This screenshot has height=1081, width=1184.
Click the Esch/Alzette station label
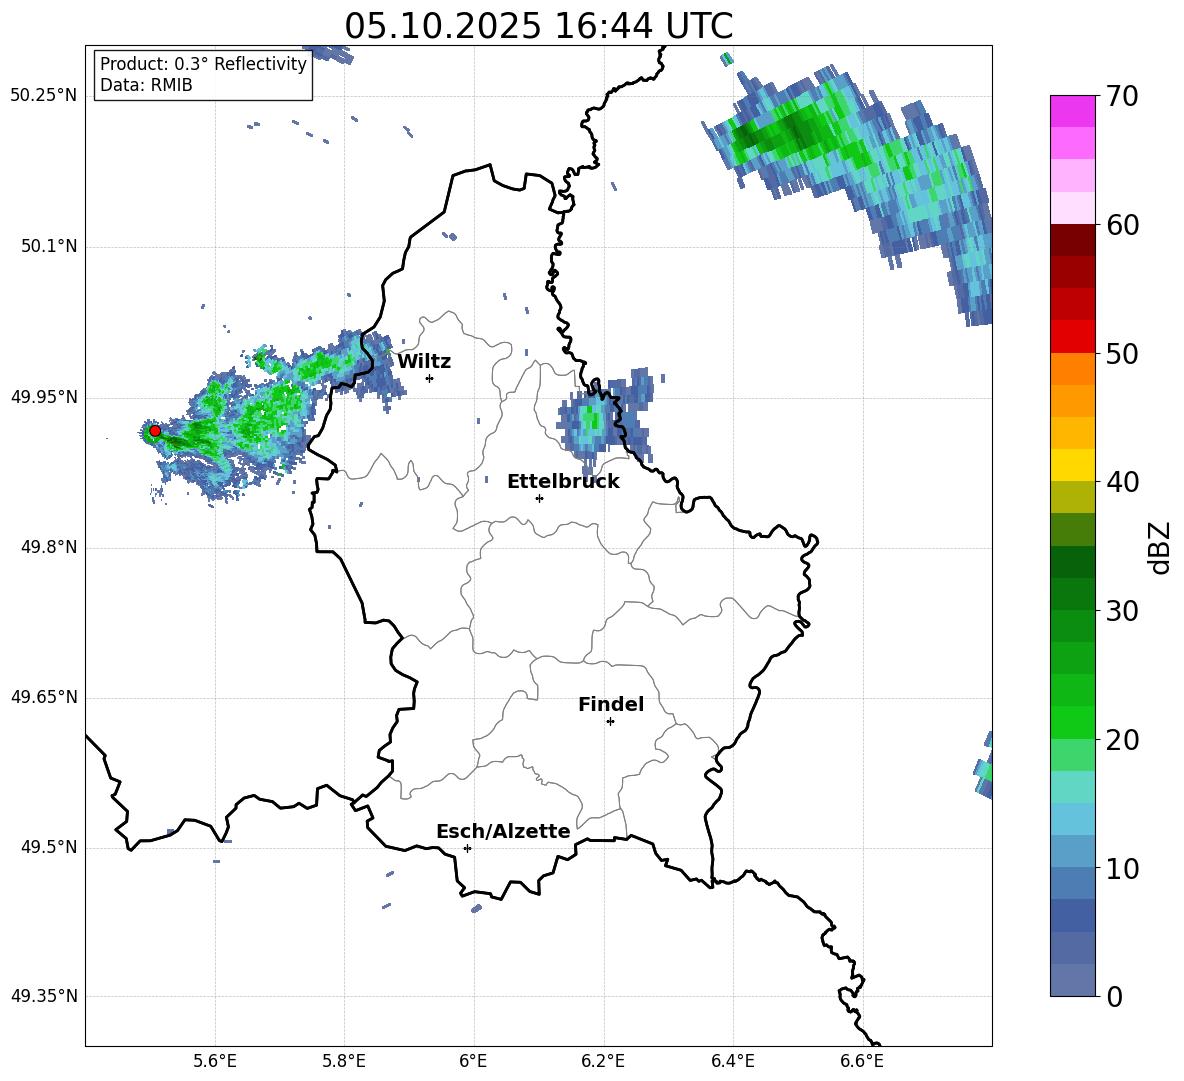pos(503,831)
